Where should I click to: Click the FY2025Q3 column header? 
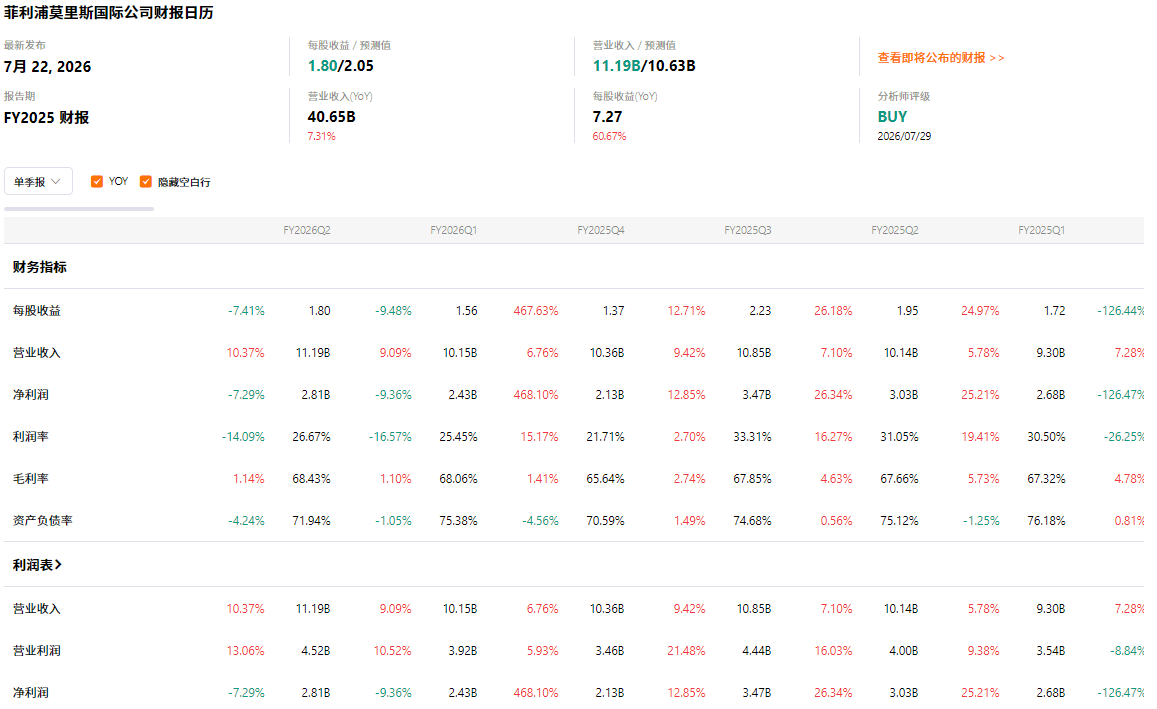point(747,230)
